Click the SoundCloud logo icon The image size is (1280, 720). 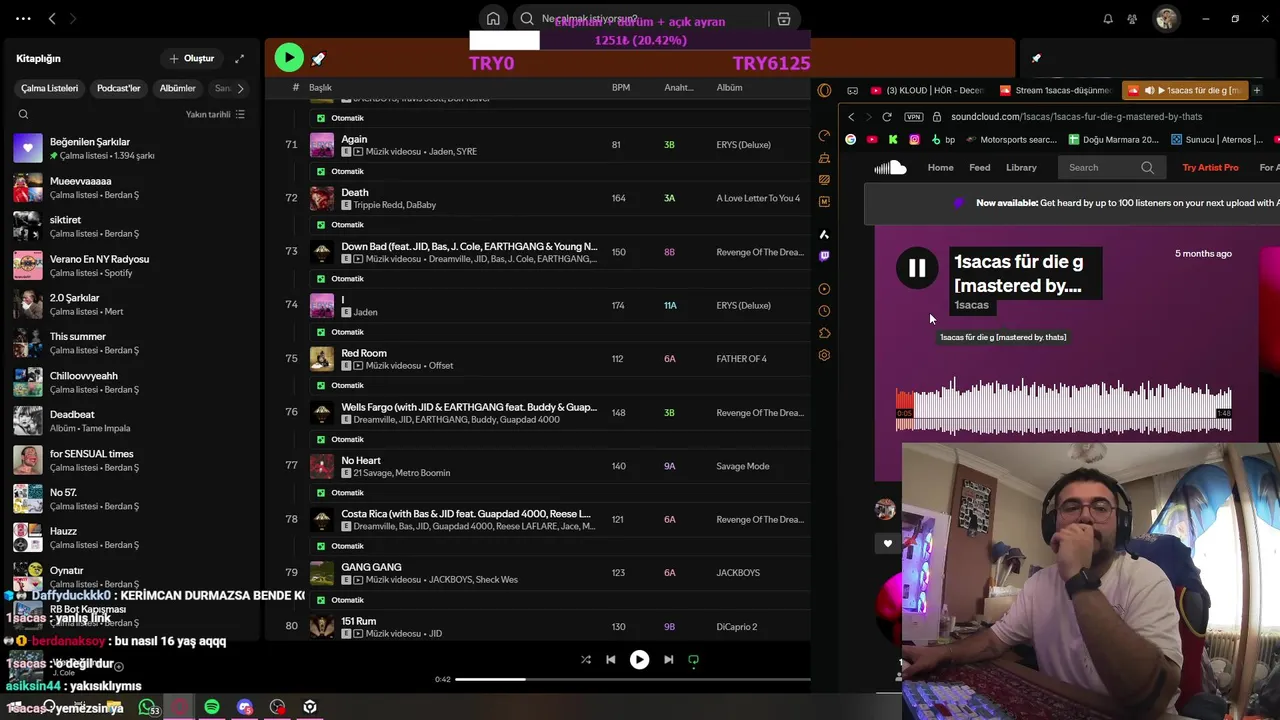[890, 168]
